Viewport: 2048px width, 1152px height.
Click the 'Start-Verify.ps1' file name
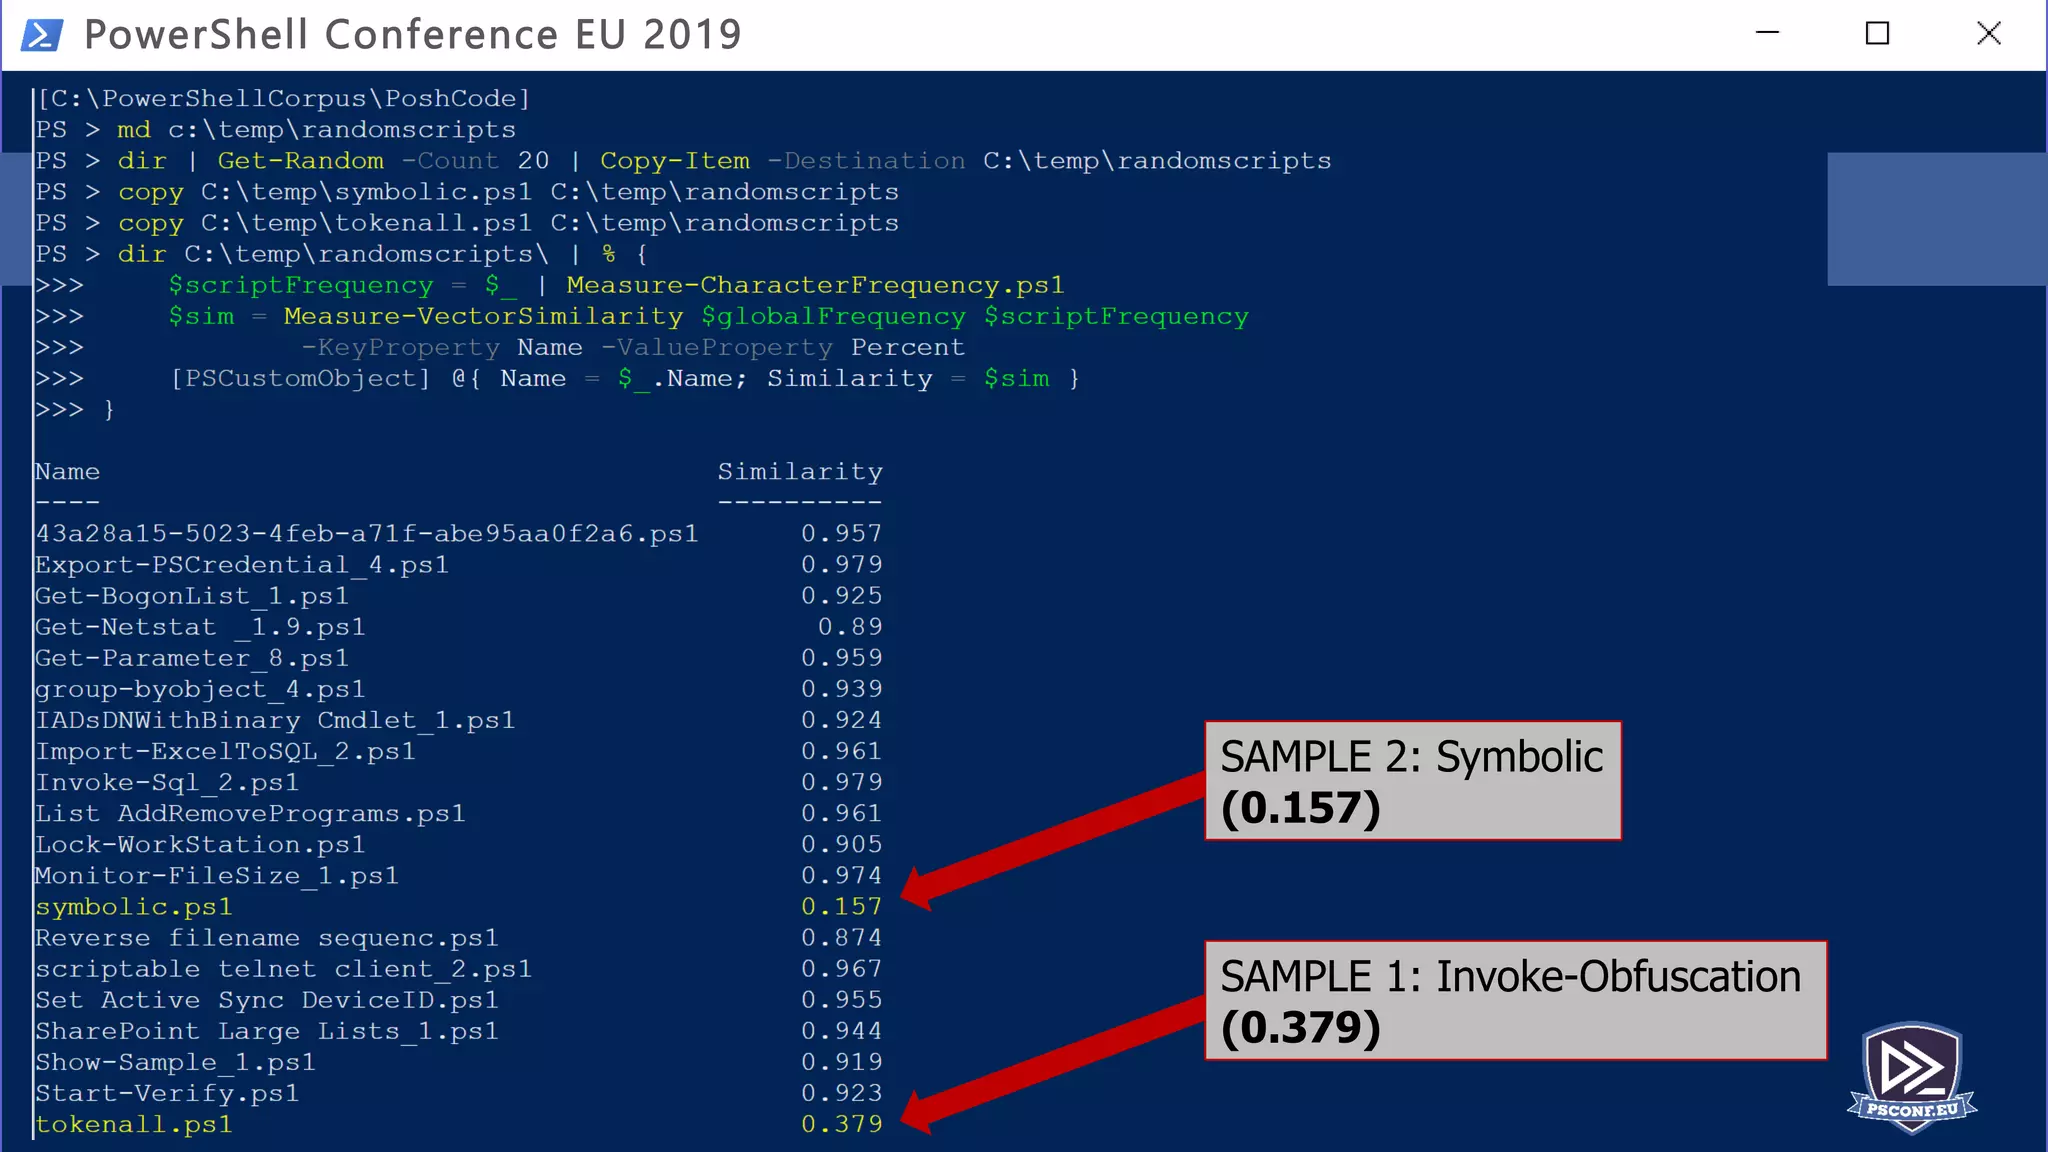(x=167, y=1093)
